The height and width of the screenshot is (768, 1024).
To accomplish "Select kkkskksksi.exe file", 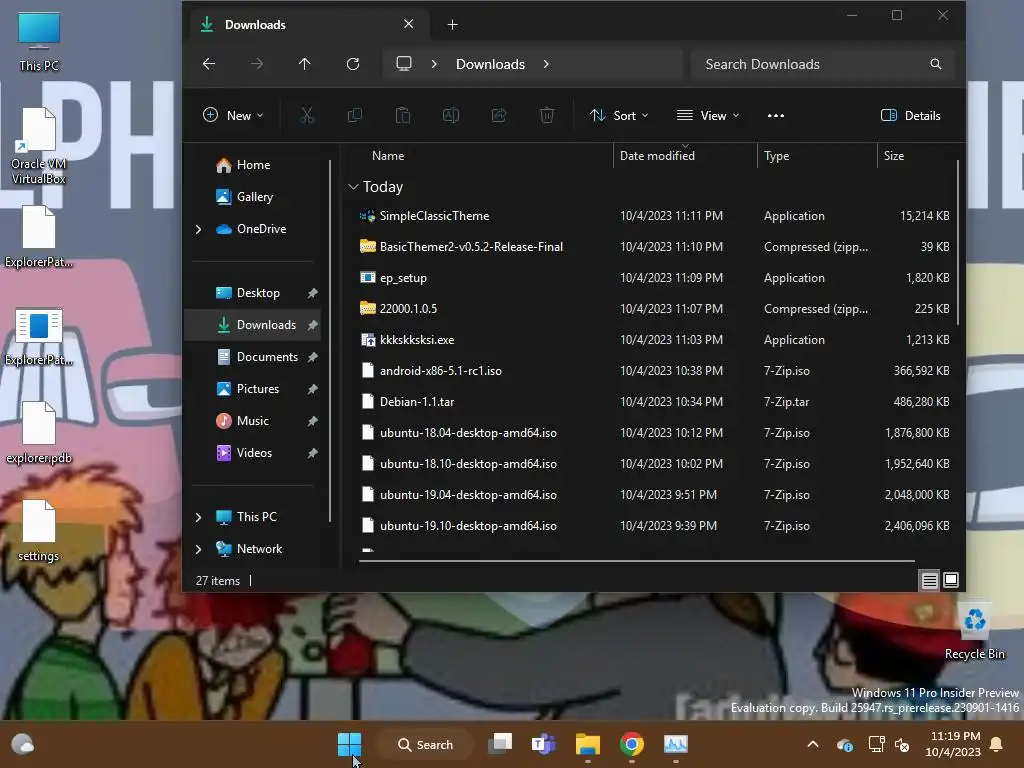I will [654, 340].
